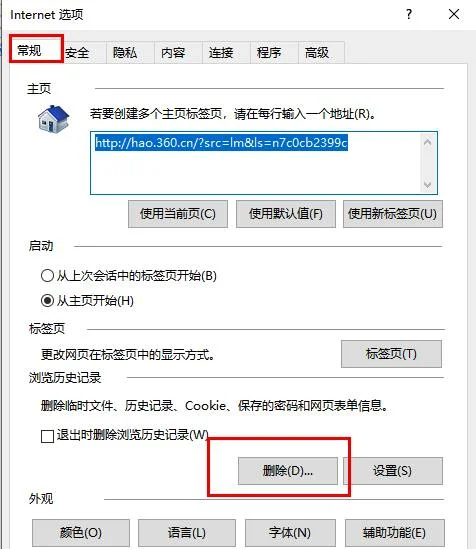Click the homepage box scroll up arrow
The height and width of the screenshot is (549, 476).
[427, 143]
